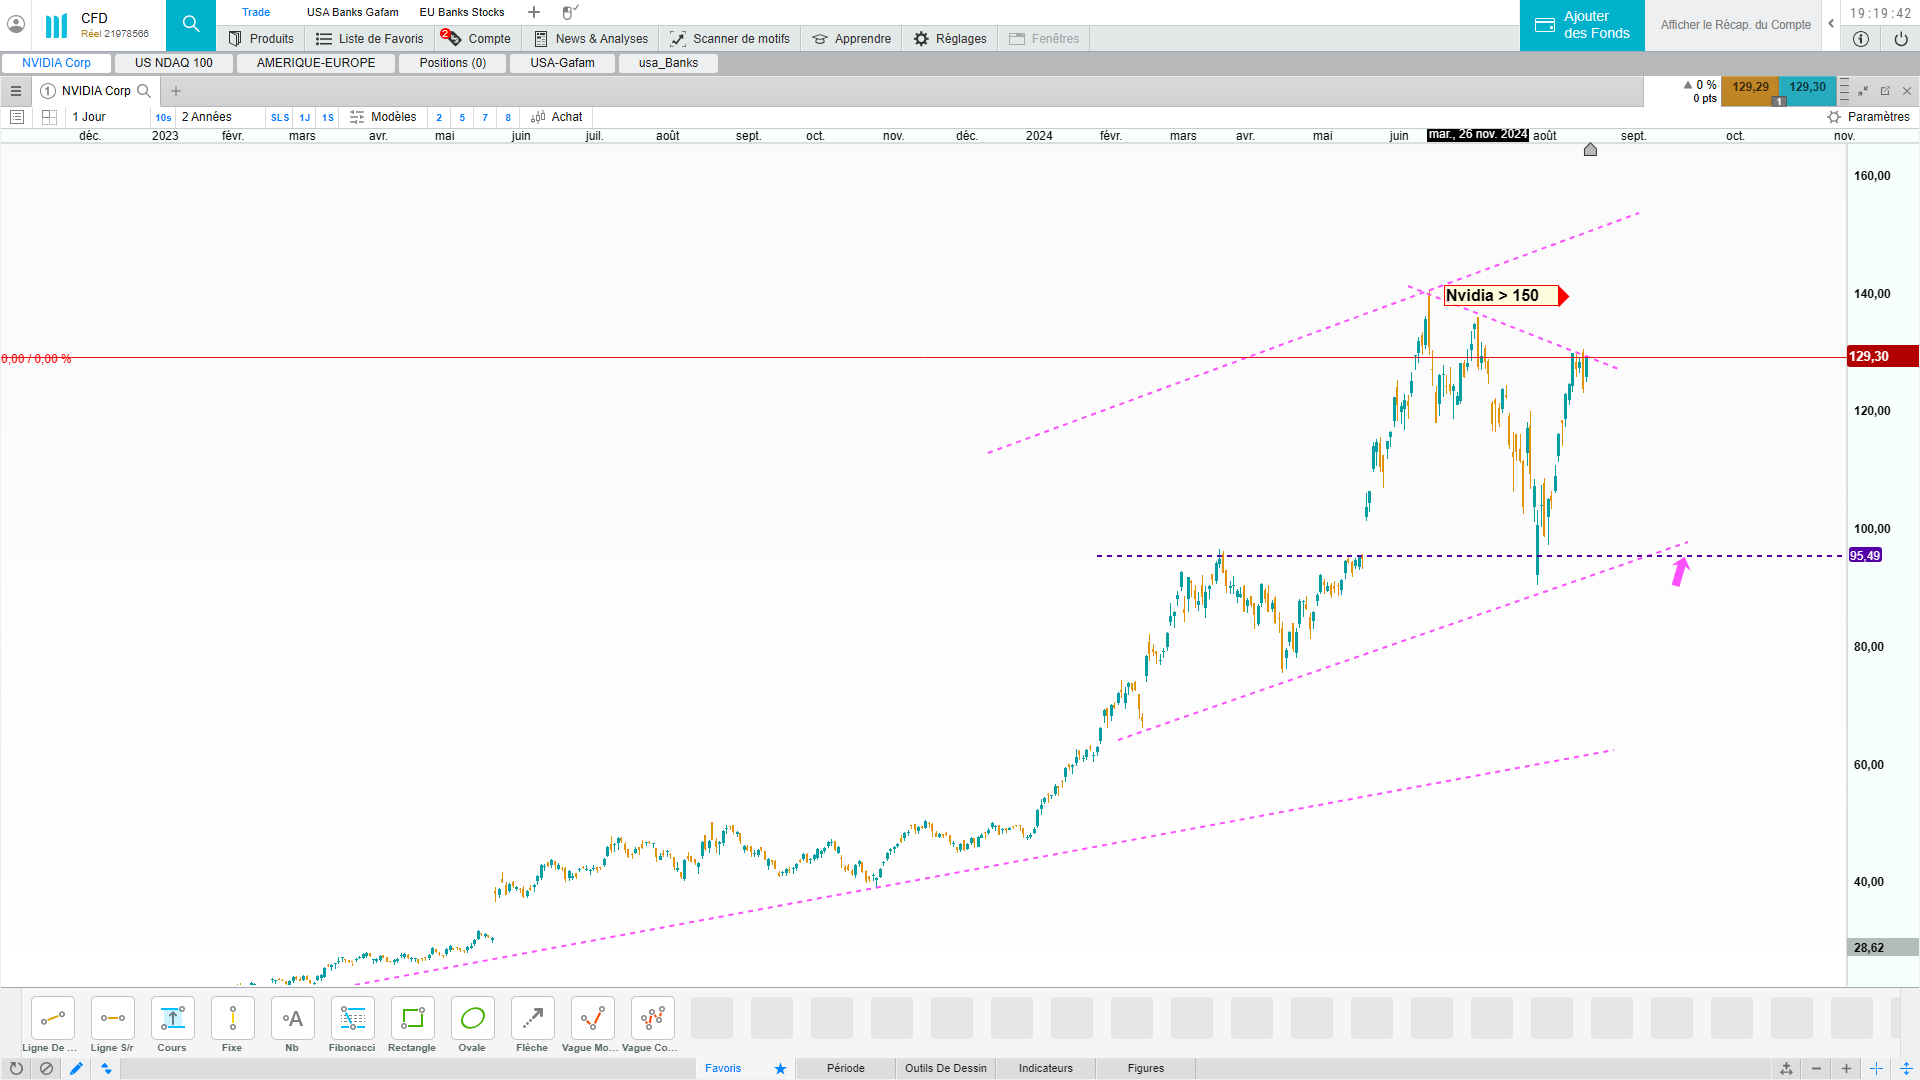Select the Flèche arrow tool
This screenshot has width=1920, height=1080.
[532, 1018]
